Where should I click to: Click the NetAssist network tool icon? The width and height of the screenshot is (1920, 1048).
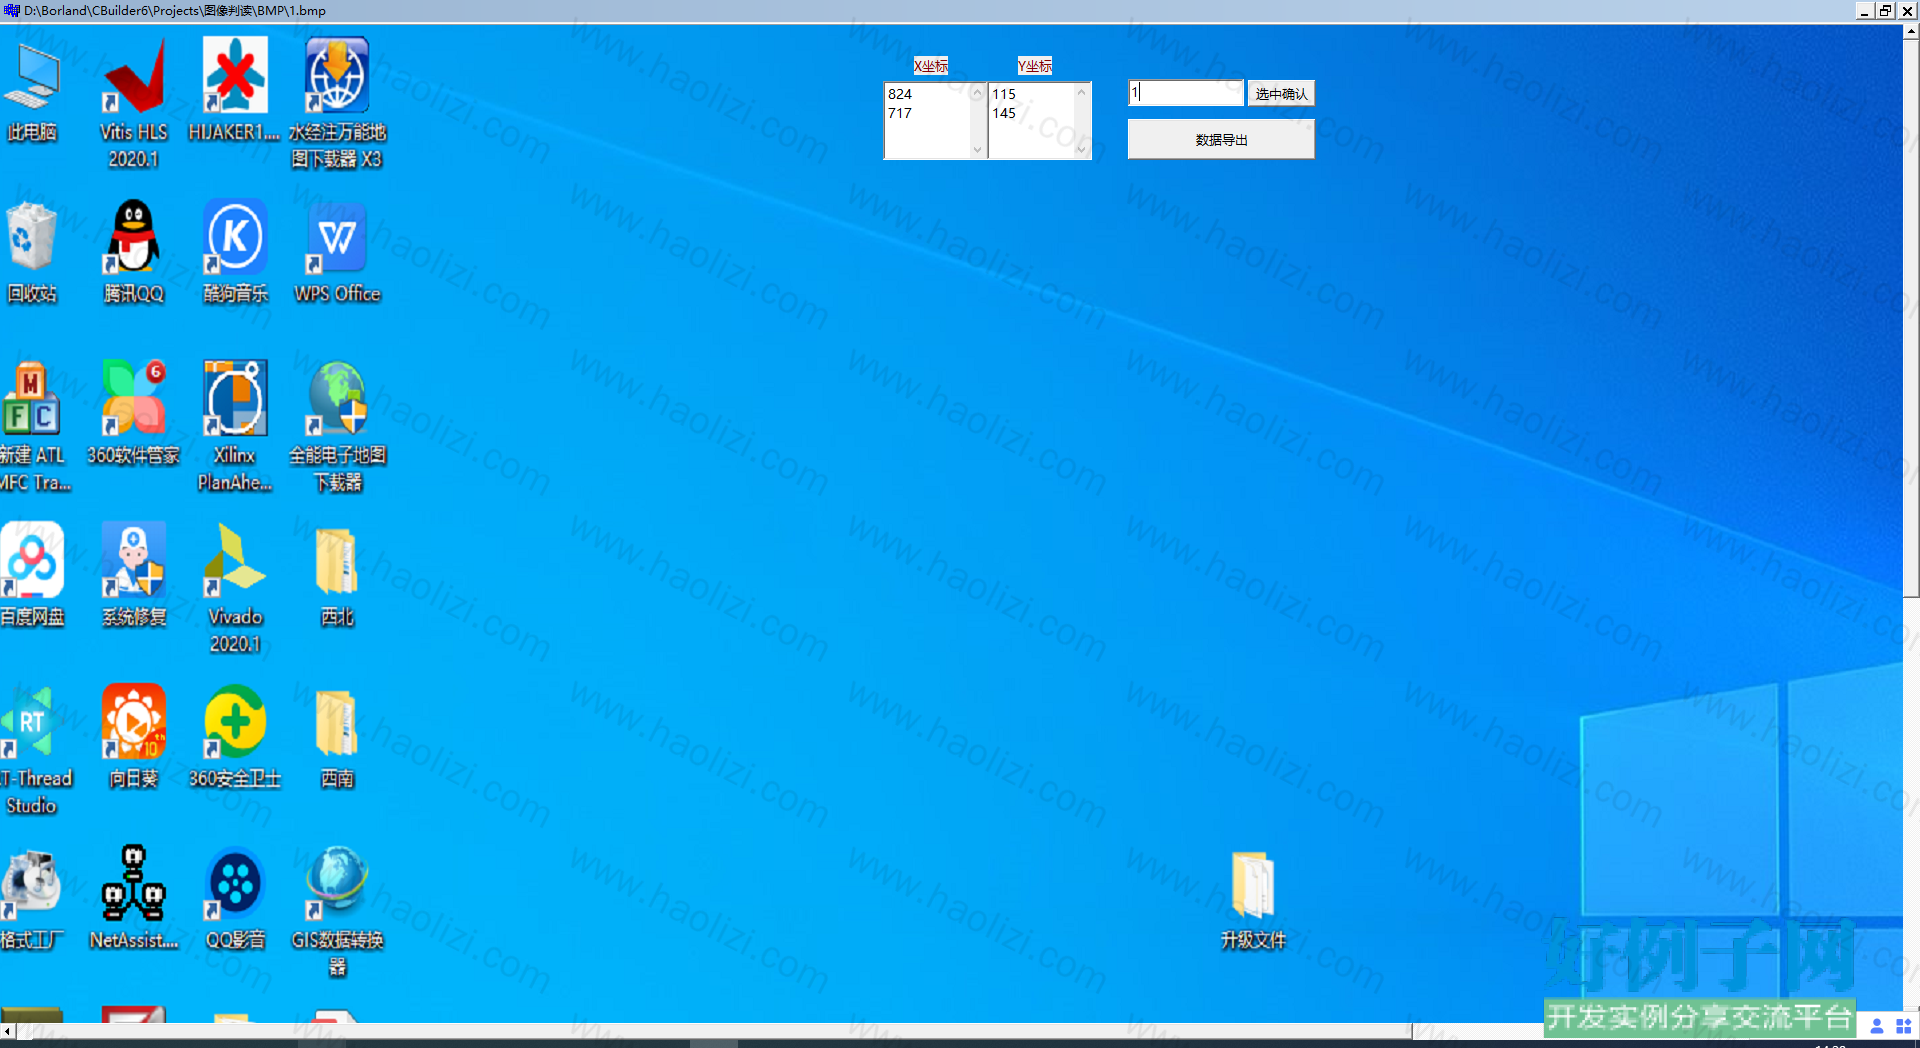click(134, 883)
